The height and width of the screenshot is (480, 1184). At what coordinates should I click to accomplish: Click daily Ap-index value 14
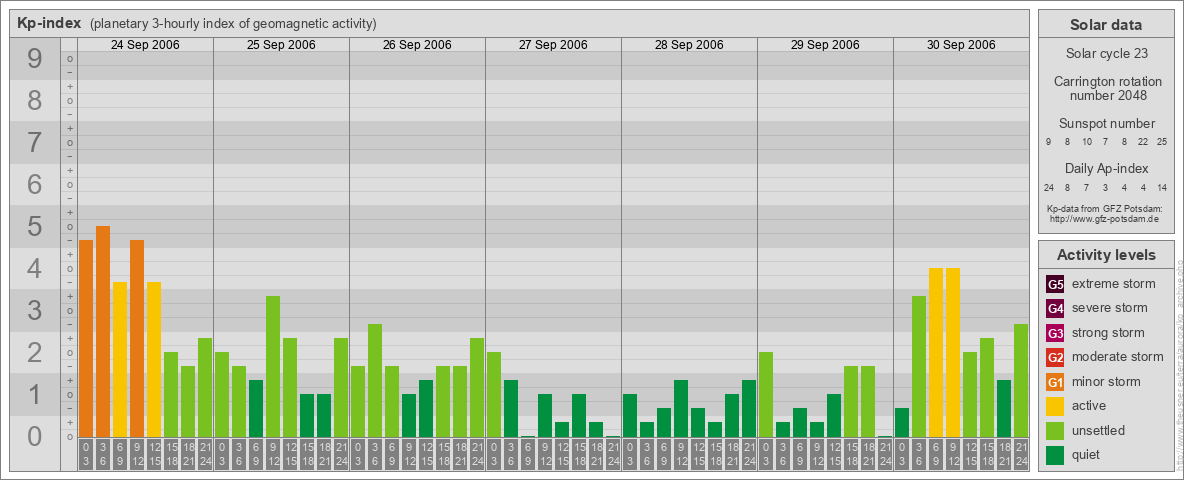pyautogui.click(x=1162, y=187)
